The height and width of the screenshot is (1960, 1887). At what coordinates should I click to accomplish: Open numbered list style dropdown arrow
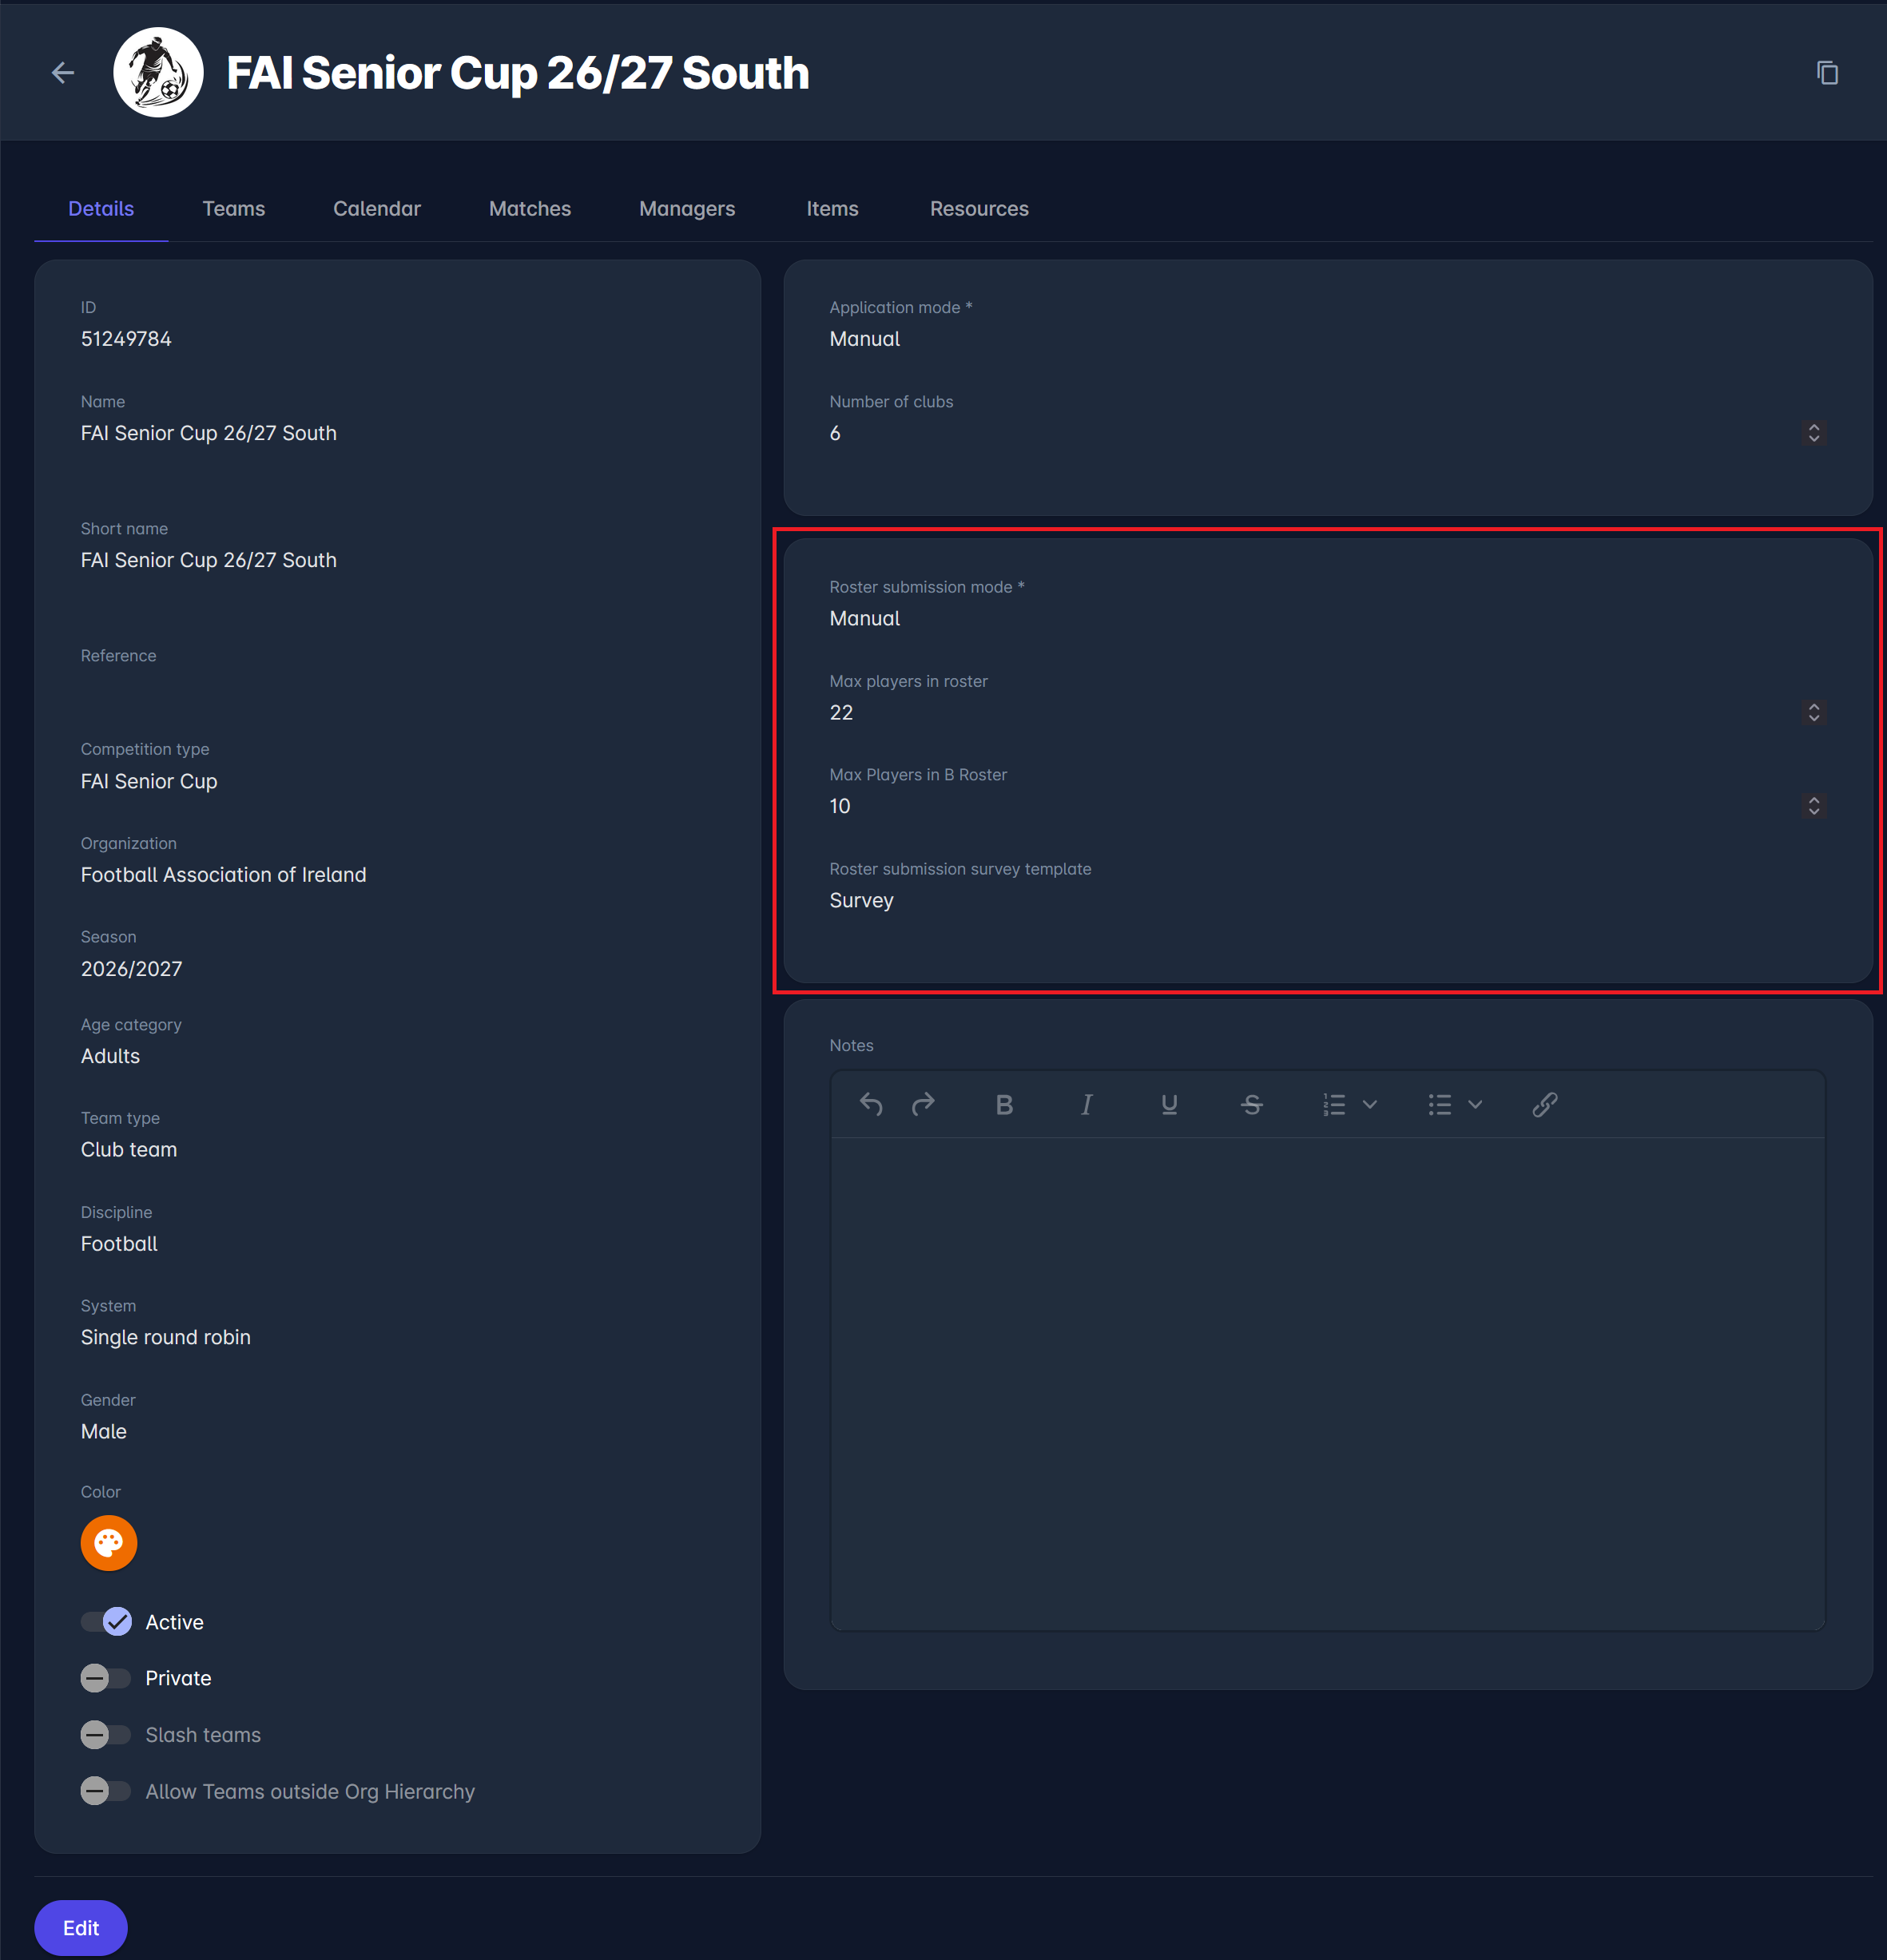tap(1370, 1104)
